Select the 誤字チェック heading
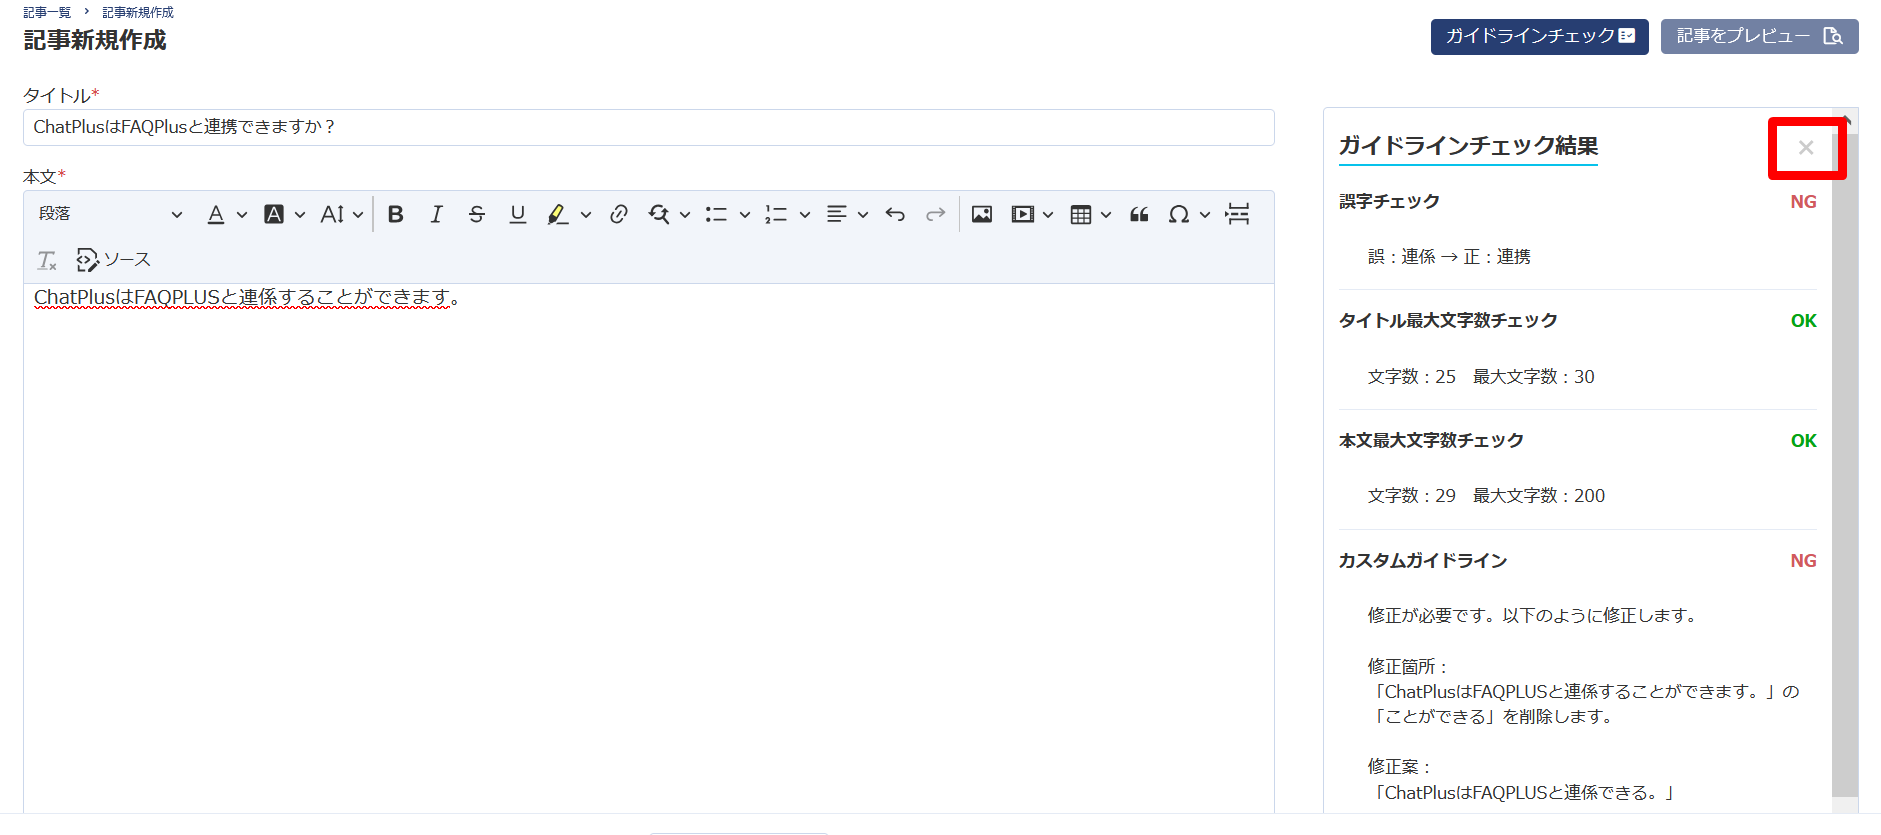The image size is (1881, 835). pos(1389,201)
